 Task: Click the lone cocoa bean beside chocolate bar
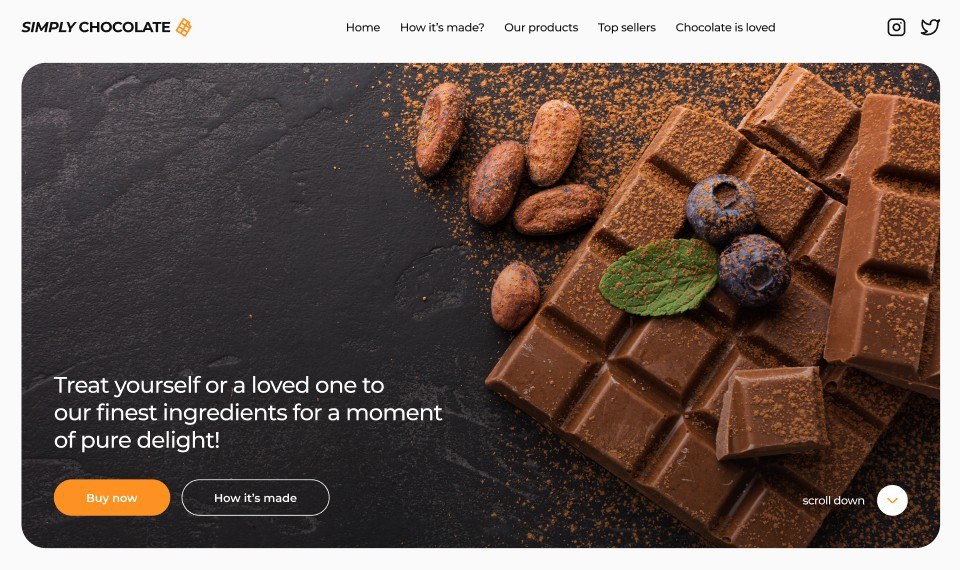515,296
